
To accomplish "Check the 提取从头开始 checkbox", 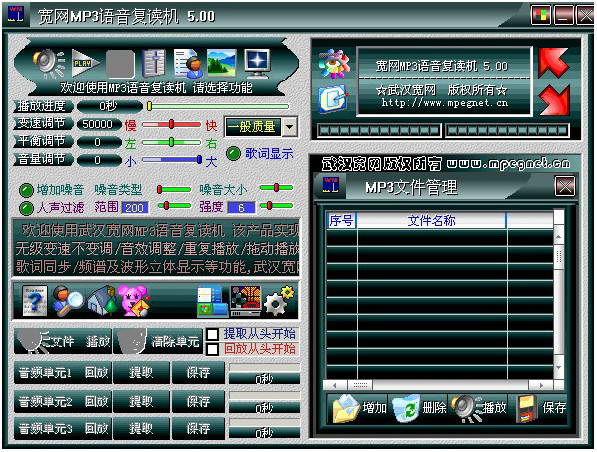I will tap(212, 334).
